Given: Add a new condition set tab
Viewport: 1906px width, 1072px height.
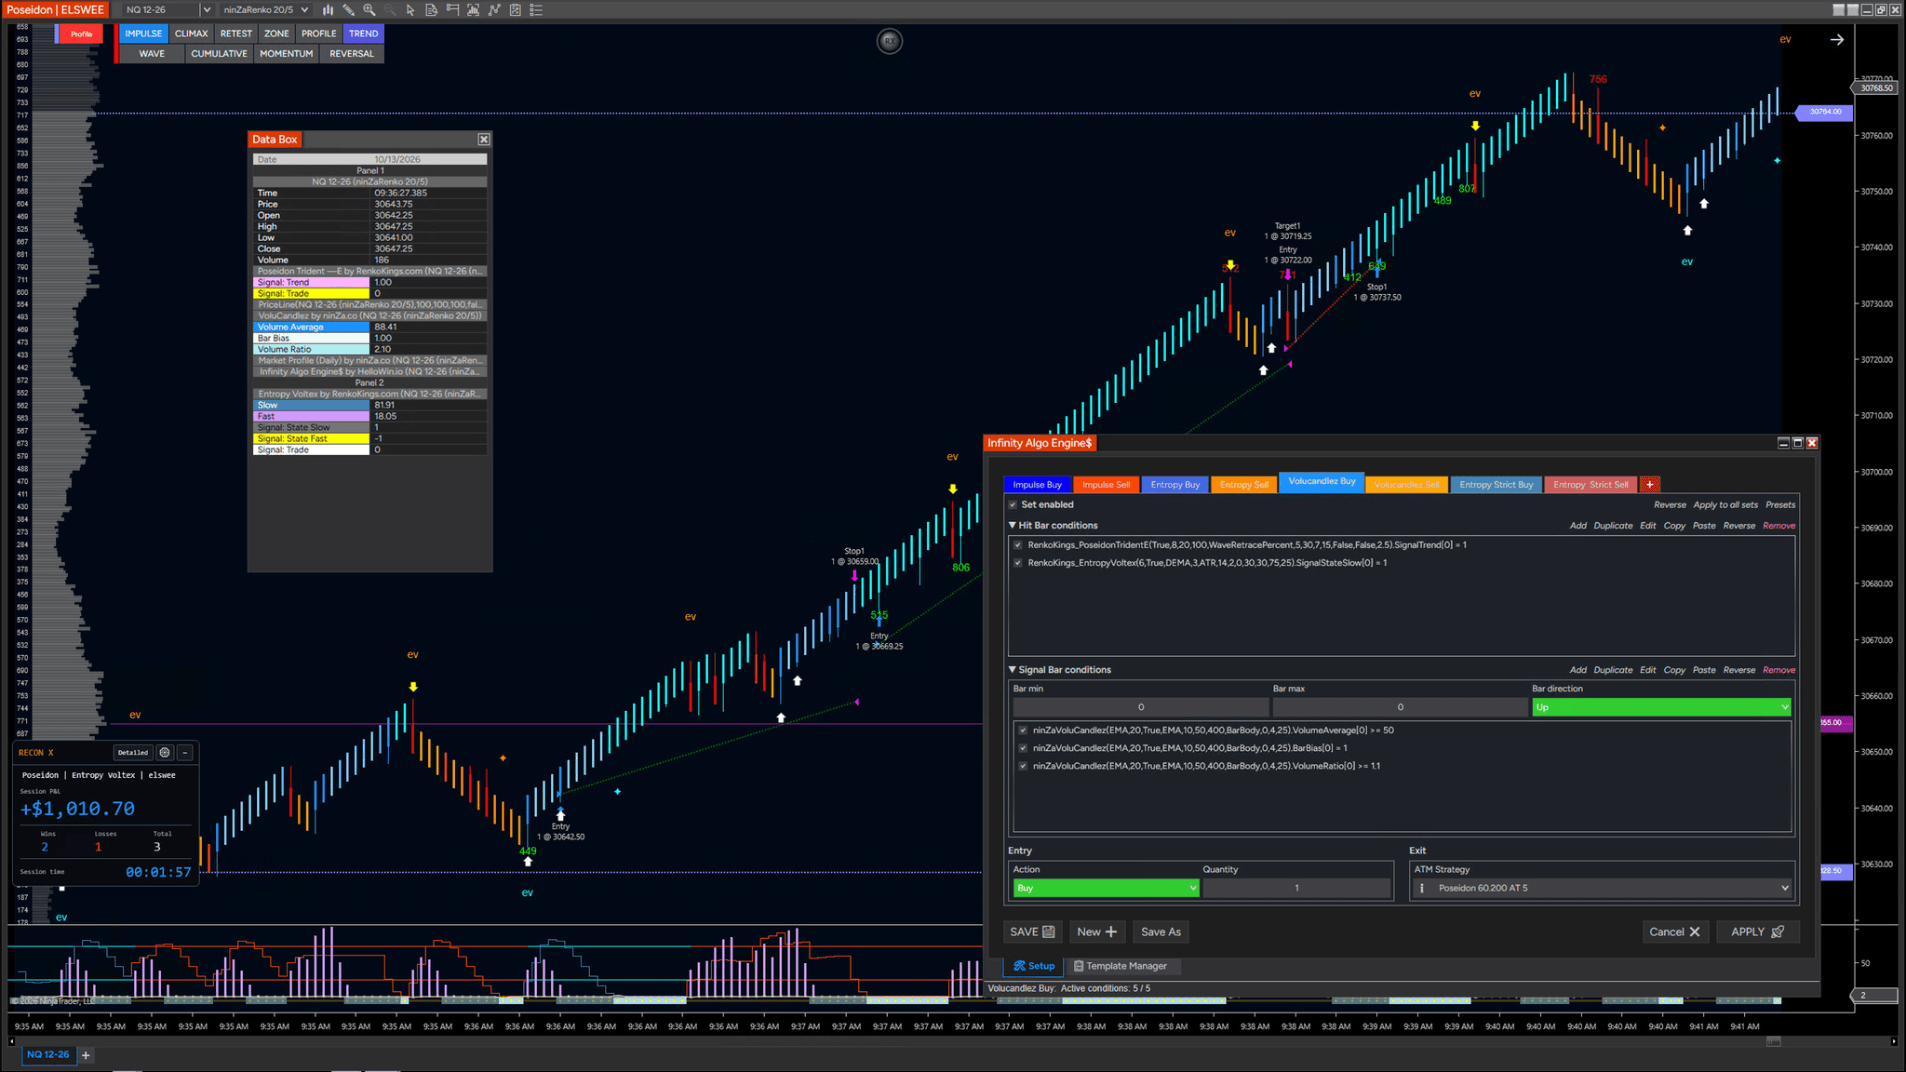Looking at the screenshot, I should [x=1650, y=485].
